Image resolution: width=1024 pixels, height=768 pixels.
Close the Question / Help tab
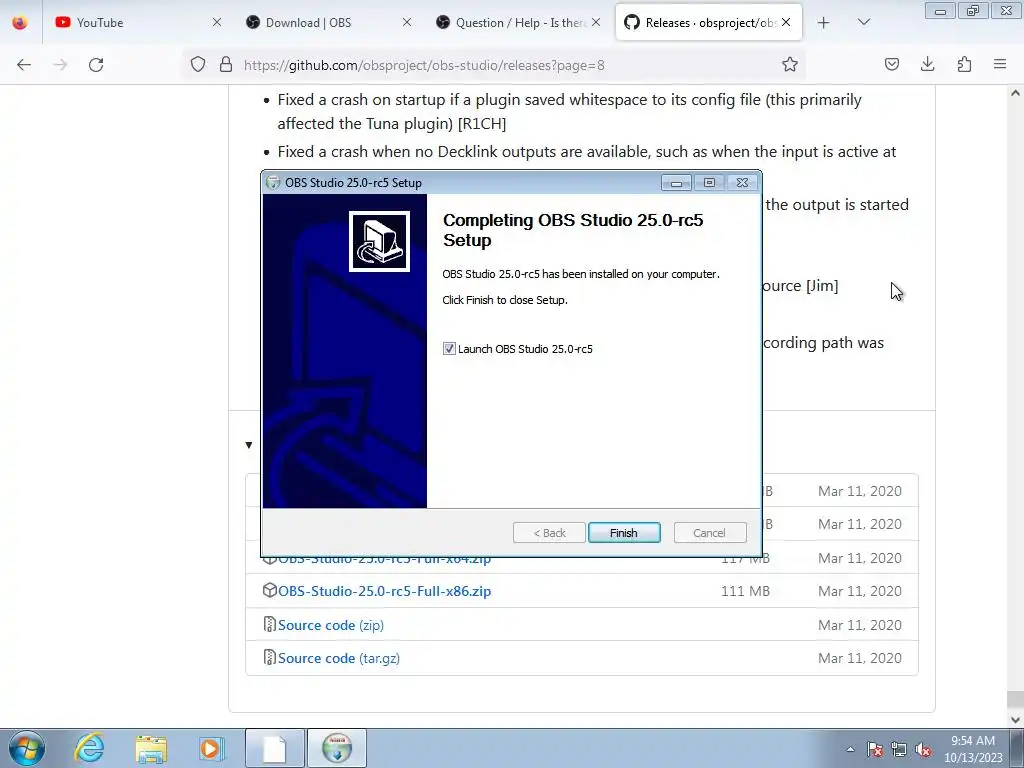click(x=596, y=23)
